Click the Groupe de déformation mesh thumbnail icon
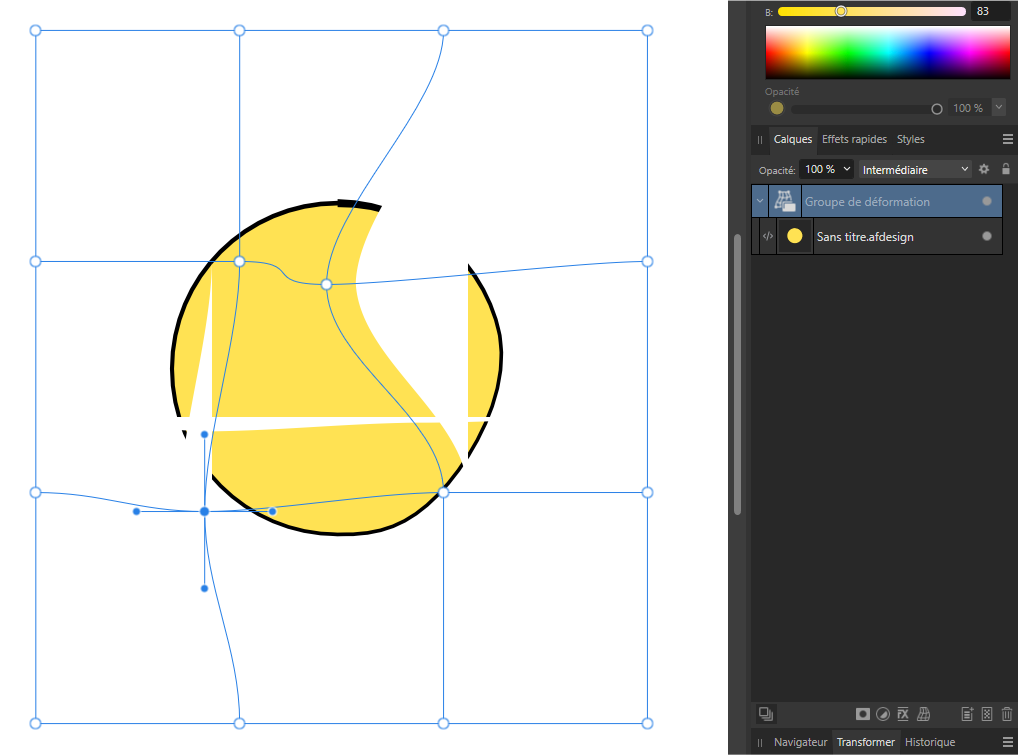This screenshot has width=1018, height=755. coord(785,201)
